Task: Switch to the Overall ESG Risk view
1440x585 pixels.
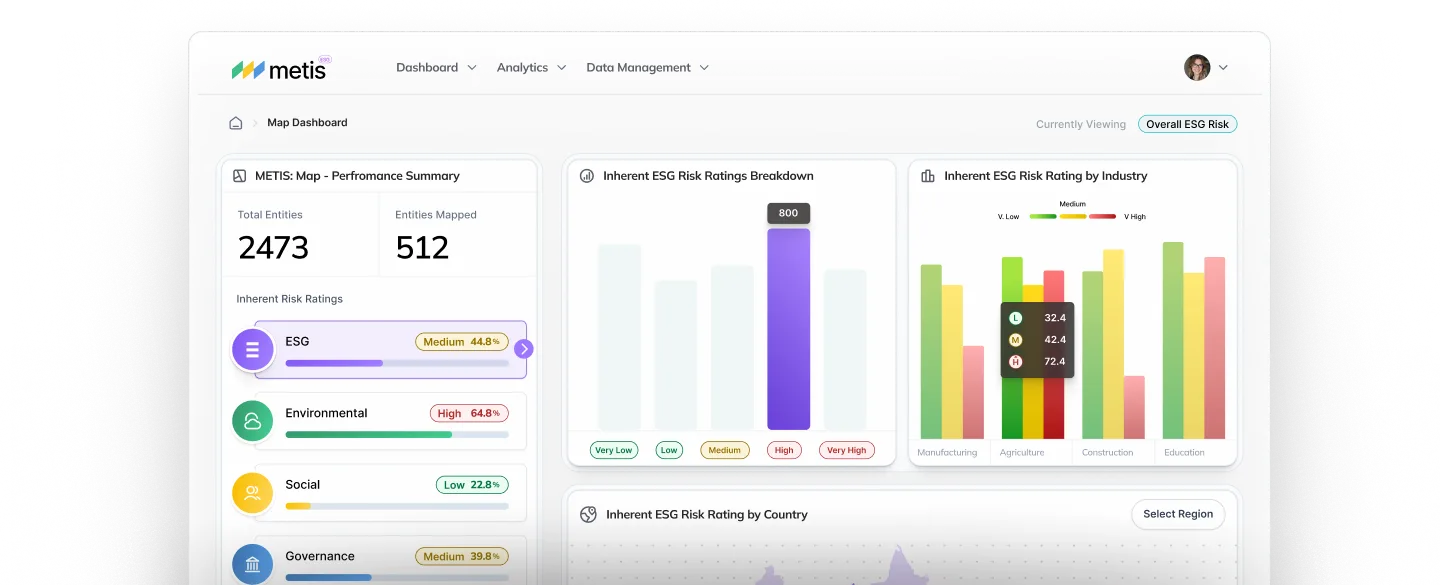Action: [1187, 123]
